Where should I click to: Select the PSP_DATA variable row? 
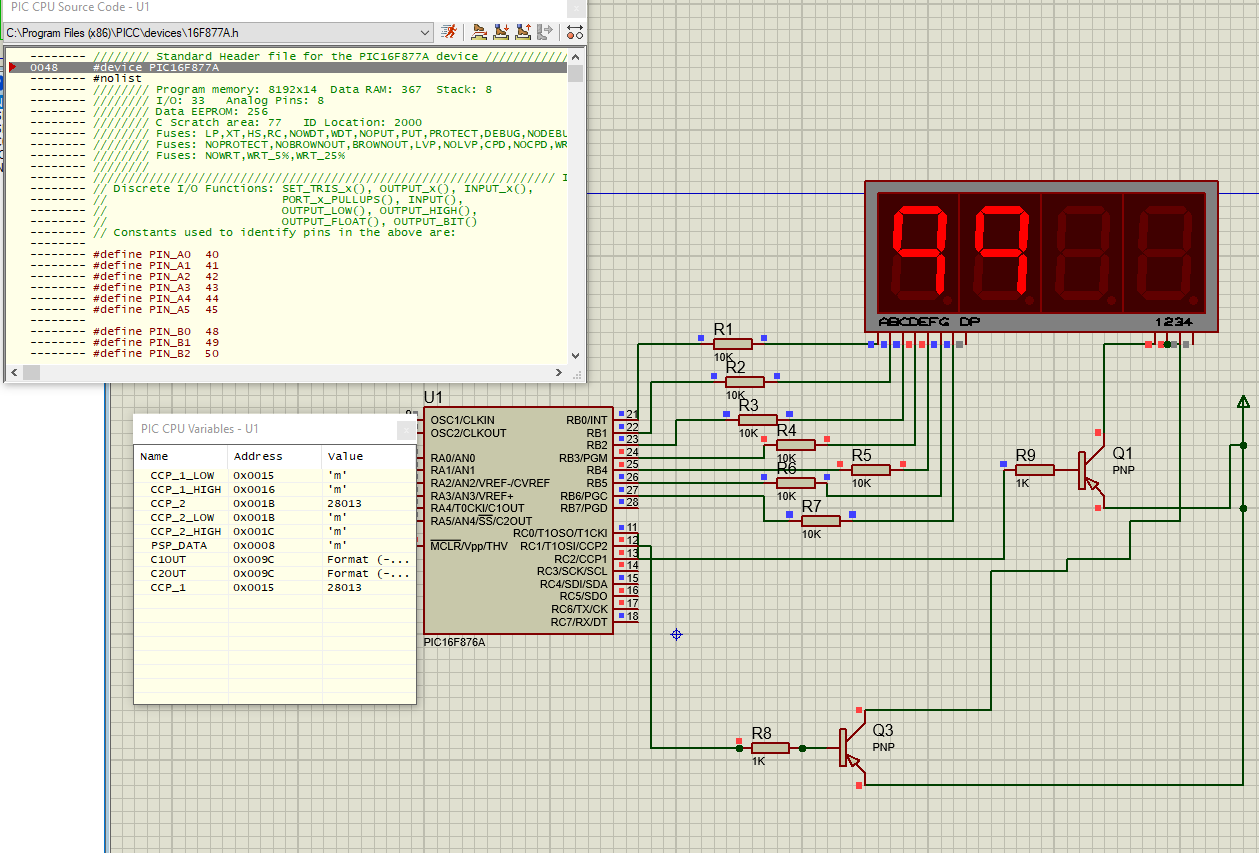point(275,545)
